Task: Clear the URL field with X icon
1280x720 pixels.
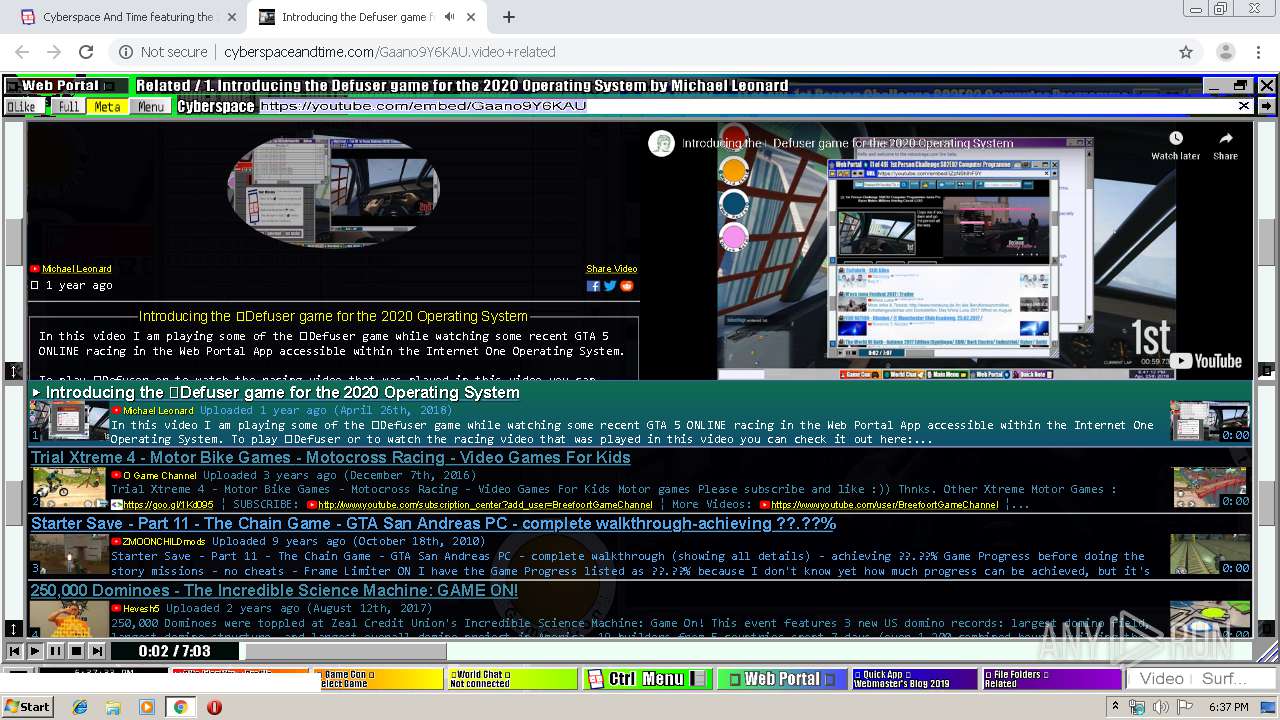Action: (x=1244, y=106)
